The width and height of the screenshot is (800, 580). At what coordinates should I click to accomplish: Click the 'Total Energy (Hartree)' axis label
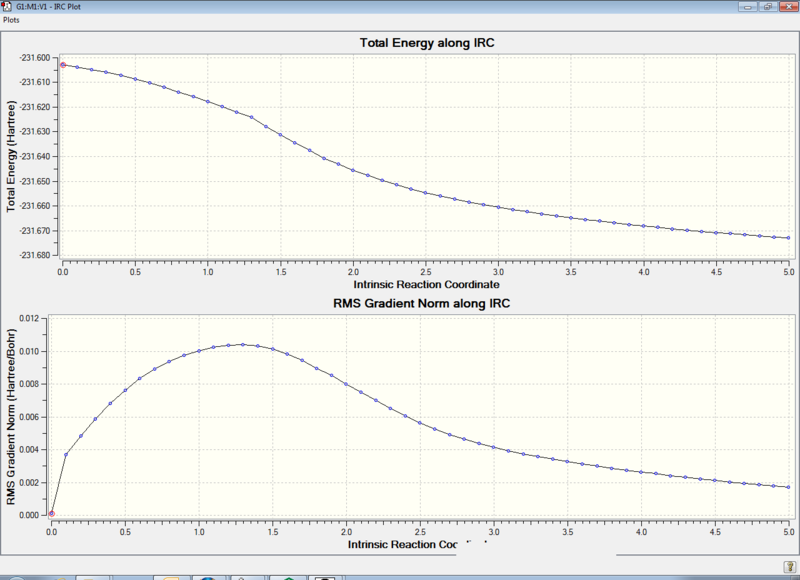[11, 156]
